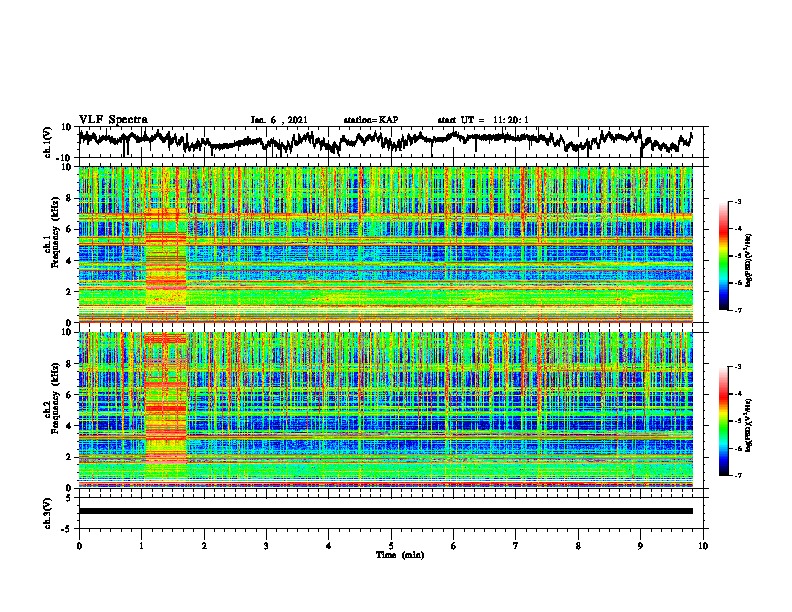Click the "station=KAP" header text
Viewport: 792px width, 612px height.
(x=370, y=120)
